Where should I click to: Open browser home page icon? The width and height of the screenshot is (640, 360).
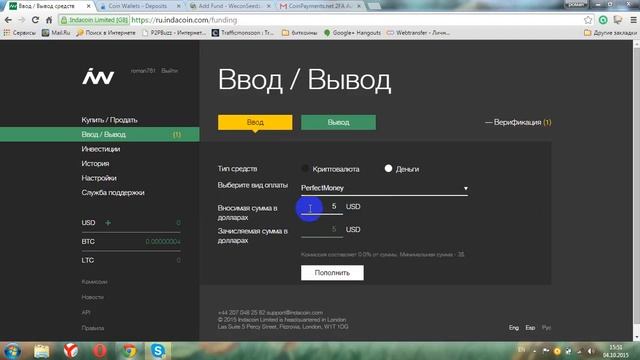click(49, 20)
